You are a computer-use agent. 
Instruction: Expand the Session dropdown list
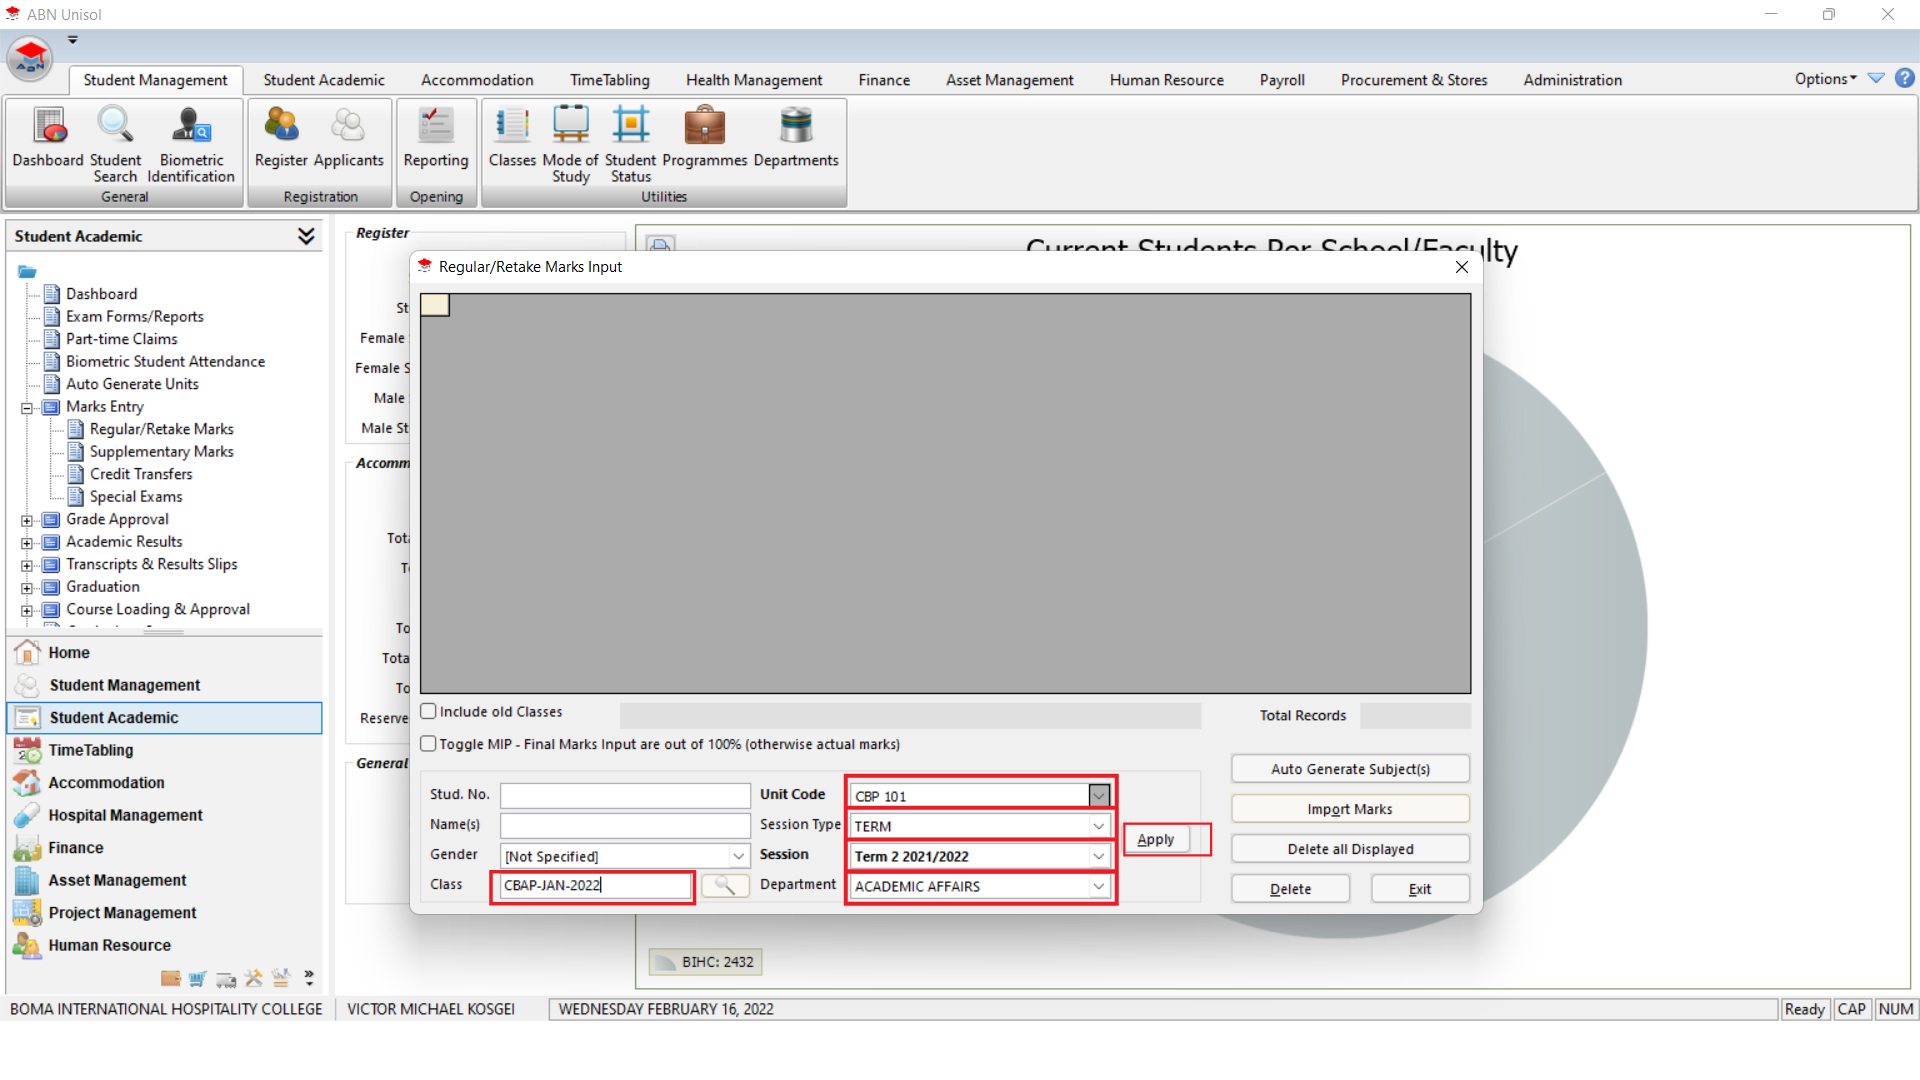pos(1099,856)
